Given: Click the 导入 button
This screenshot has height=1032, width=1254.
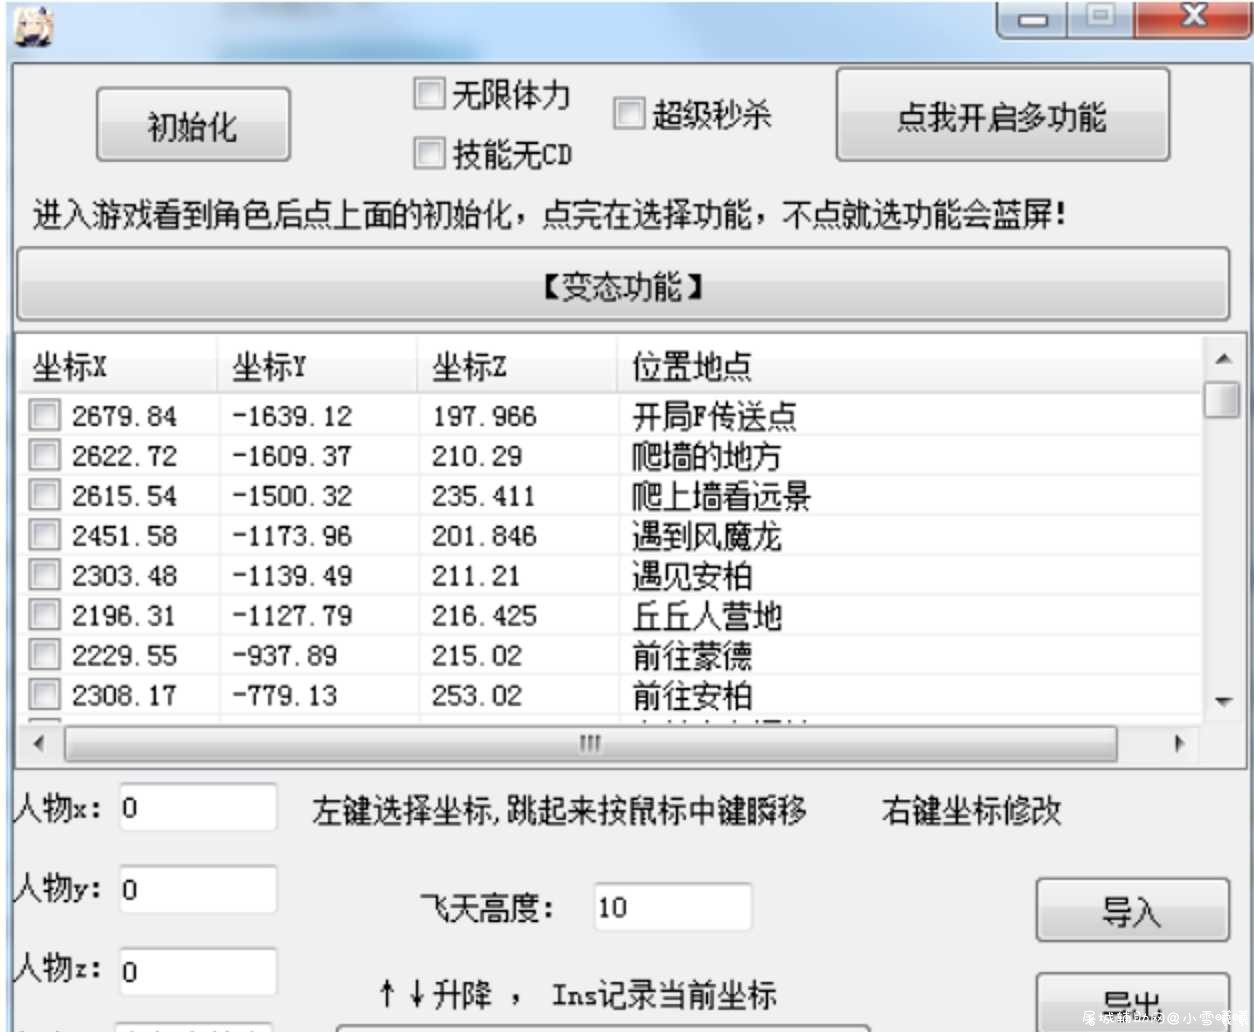Looking at the screenshot, I should point(1132,910).
